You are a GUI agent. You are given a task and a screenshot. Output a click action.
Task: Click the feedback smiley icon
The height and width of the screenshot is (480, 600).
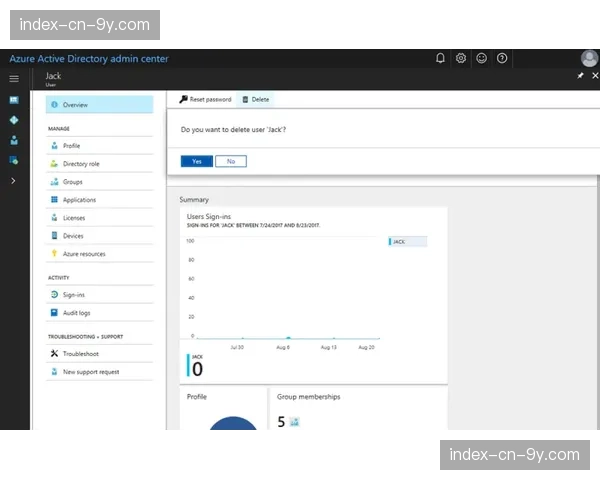pyautogui.click(x=481, y=58)
